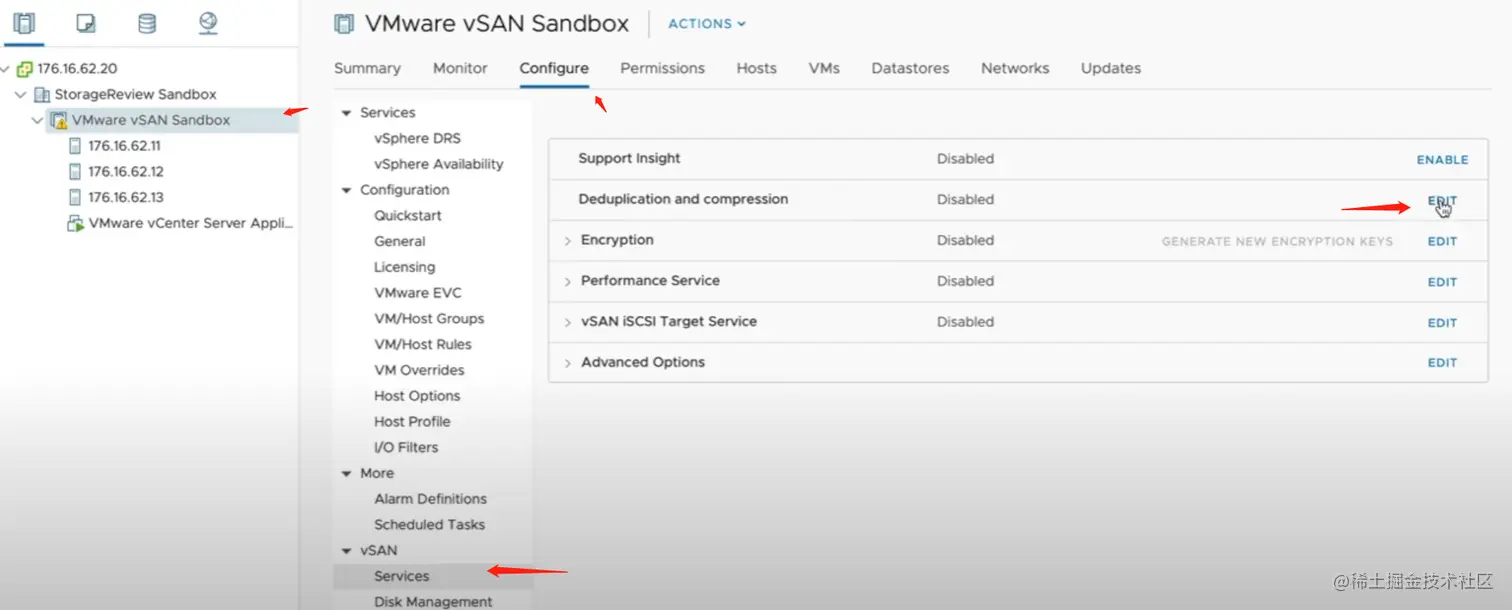This screenshot has height=610, width=1512.
Task: Go to the Datastores tab
Action: click(910, 68)
